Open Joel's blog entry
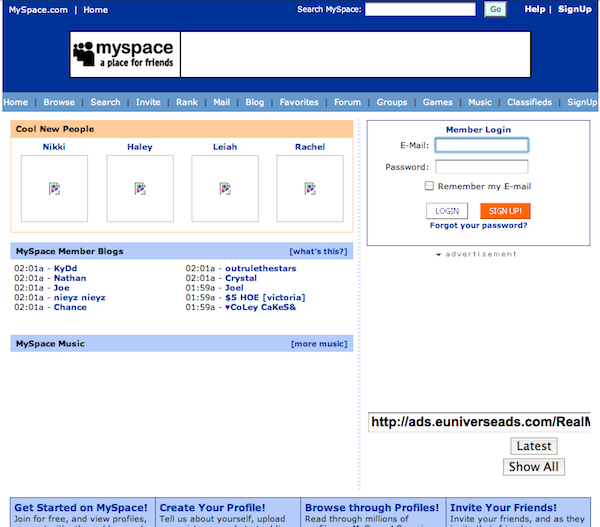The height and width of the screenshot is (527, 600). pyautogui.click(x=234, y=288)
